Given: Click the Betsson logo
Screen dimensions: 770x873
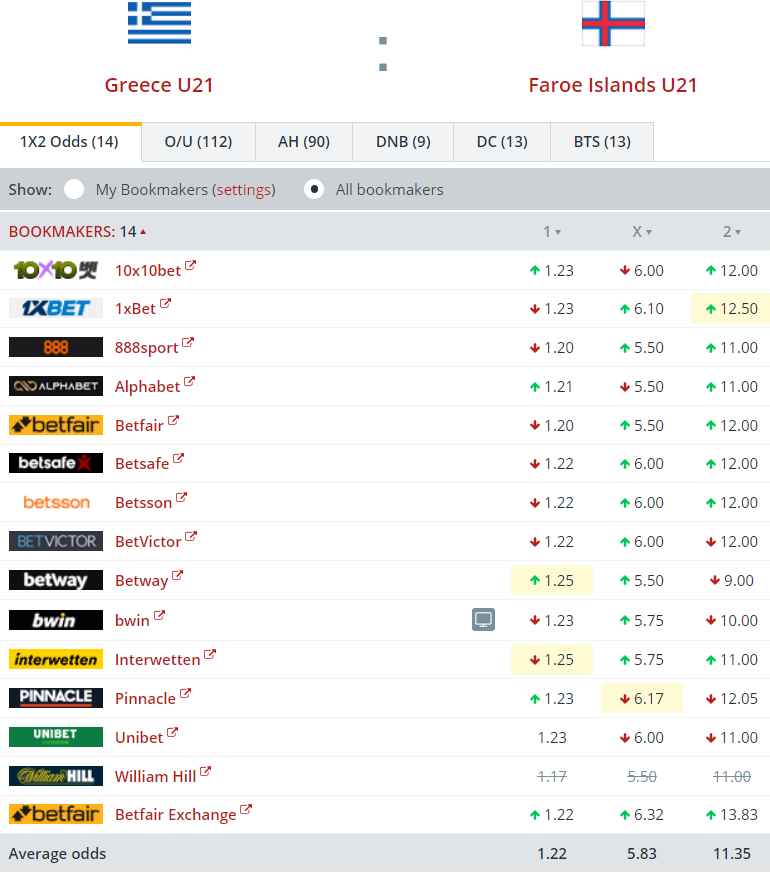Looking at the screenshot, I should 56,502.
